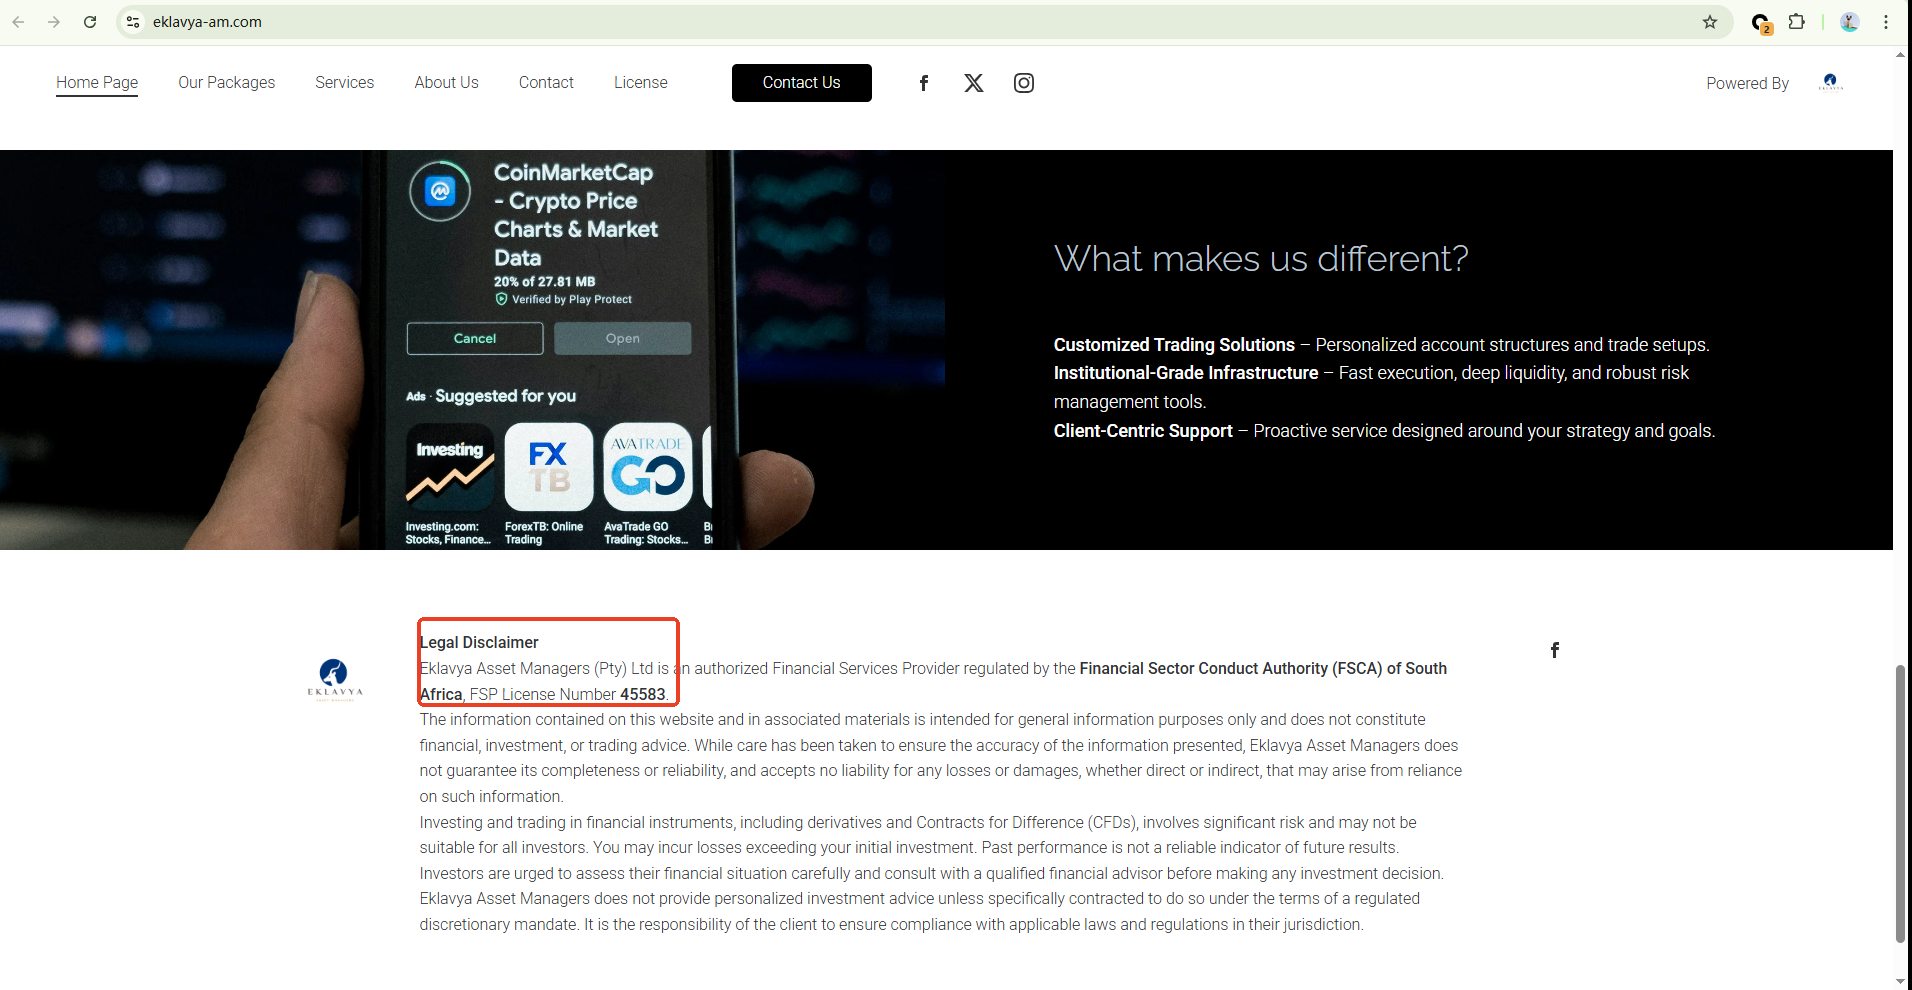This screenshot has width=1912, height=990.
Task: Reload the eklavya-am.com page
Action: coord(90,22)
